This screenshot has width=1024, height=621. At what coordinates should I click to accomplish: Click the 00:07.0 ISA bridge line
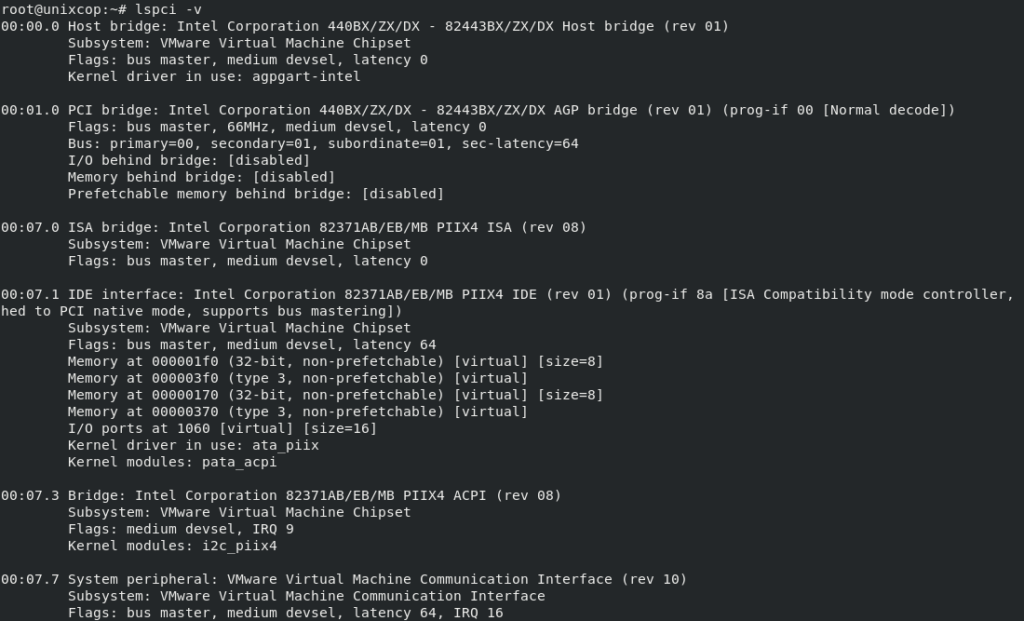(x=294, y=228)
